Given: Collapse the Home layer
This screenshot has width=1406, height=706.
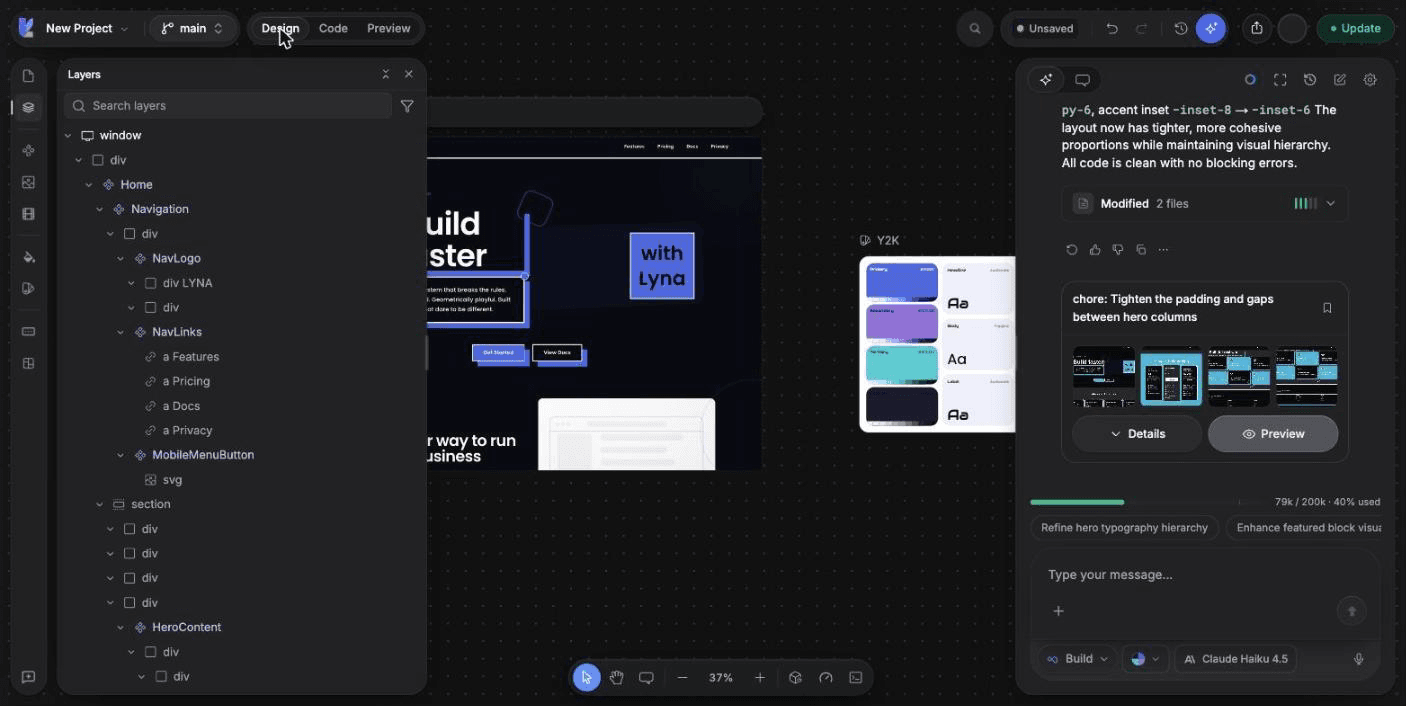Looking at the screenshot, I should [89, 185].
